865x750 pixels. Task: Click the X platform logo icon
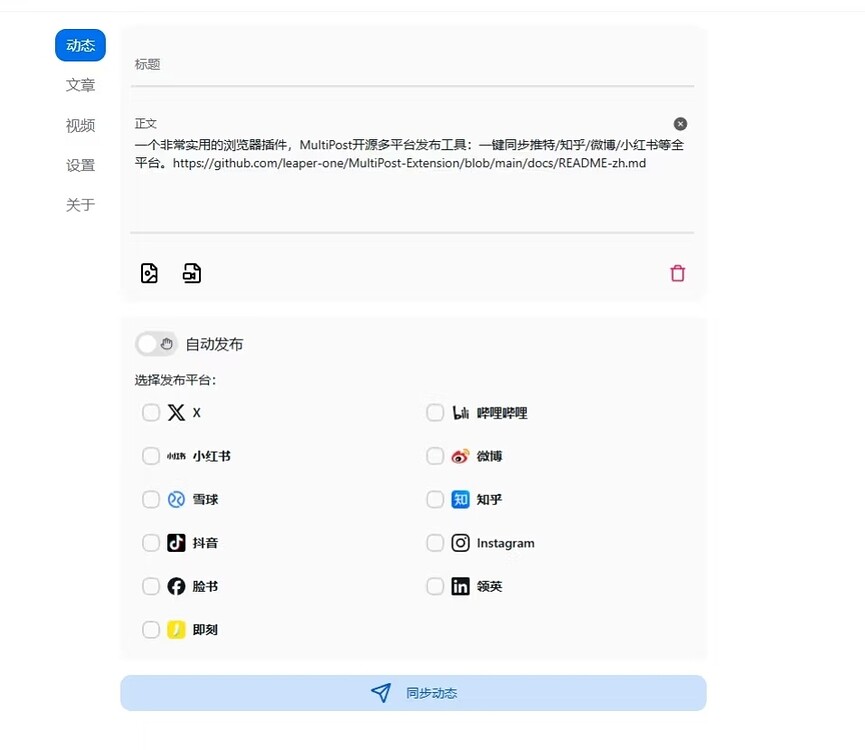(x=177, y=412)
